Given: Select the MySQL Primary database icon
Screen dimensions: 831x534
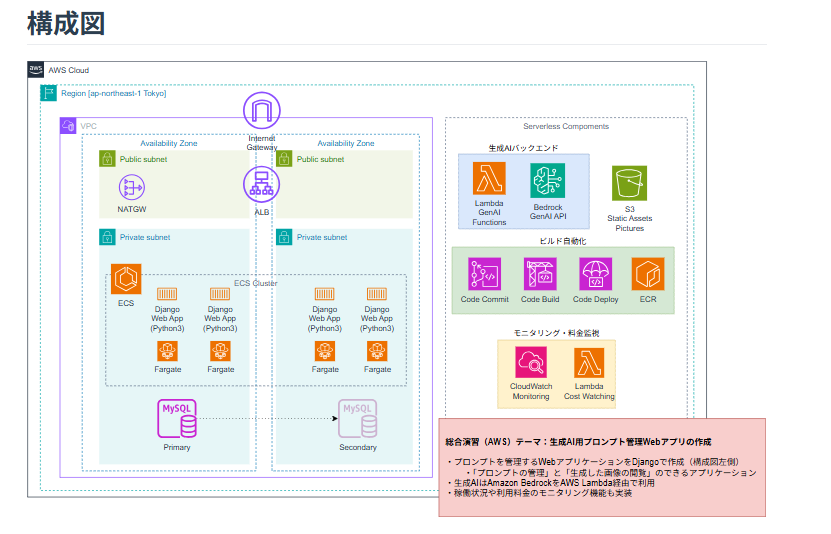Looking at the screenshot, I should tap(177, 419).
